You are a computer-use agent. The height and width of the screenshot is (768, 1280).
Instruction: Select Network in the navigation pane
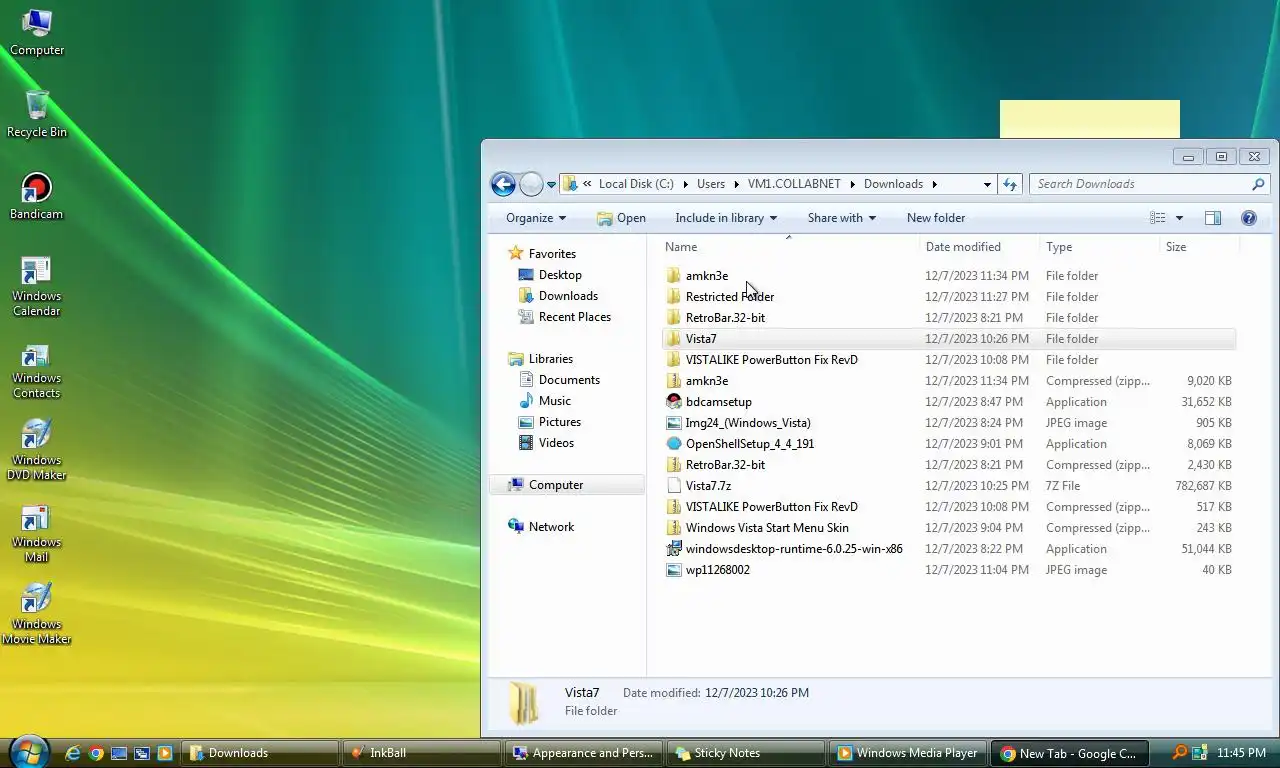(x=540, y=527)
